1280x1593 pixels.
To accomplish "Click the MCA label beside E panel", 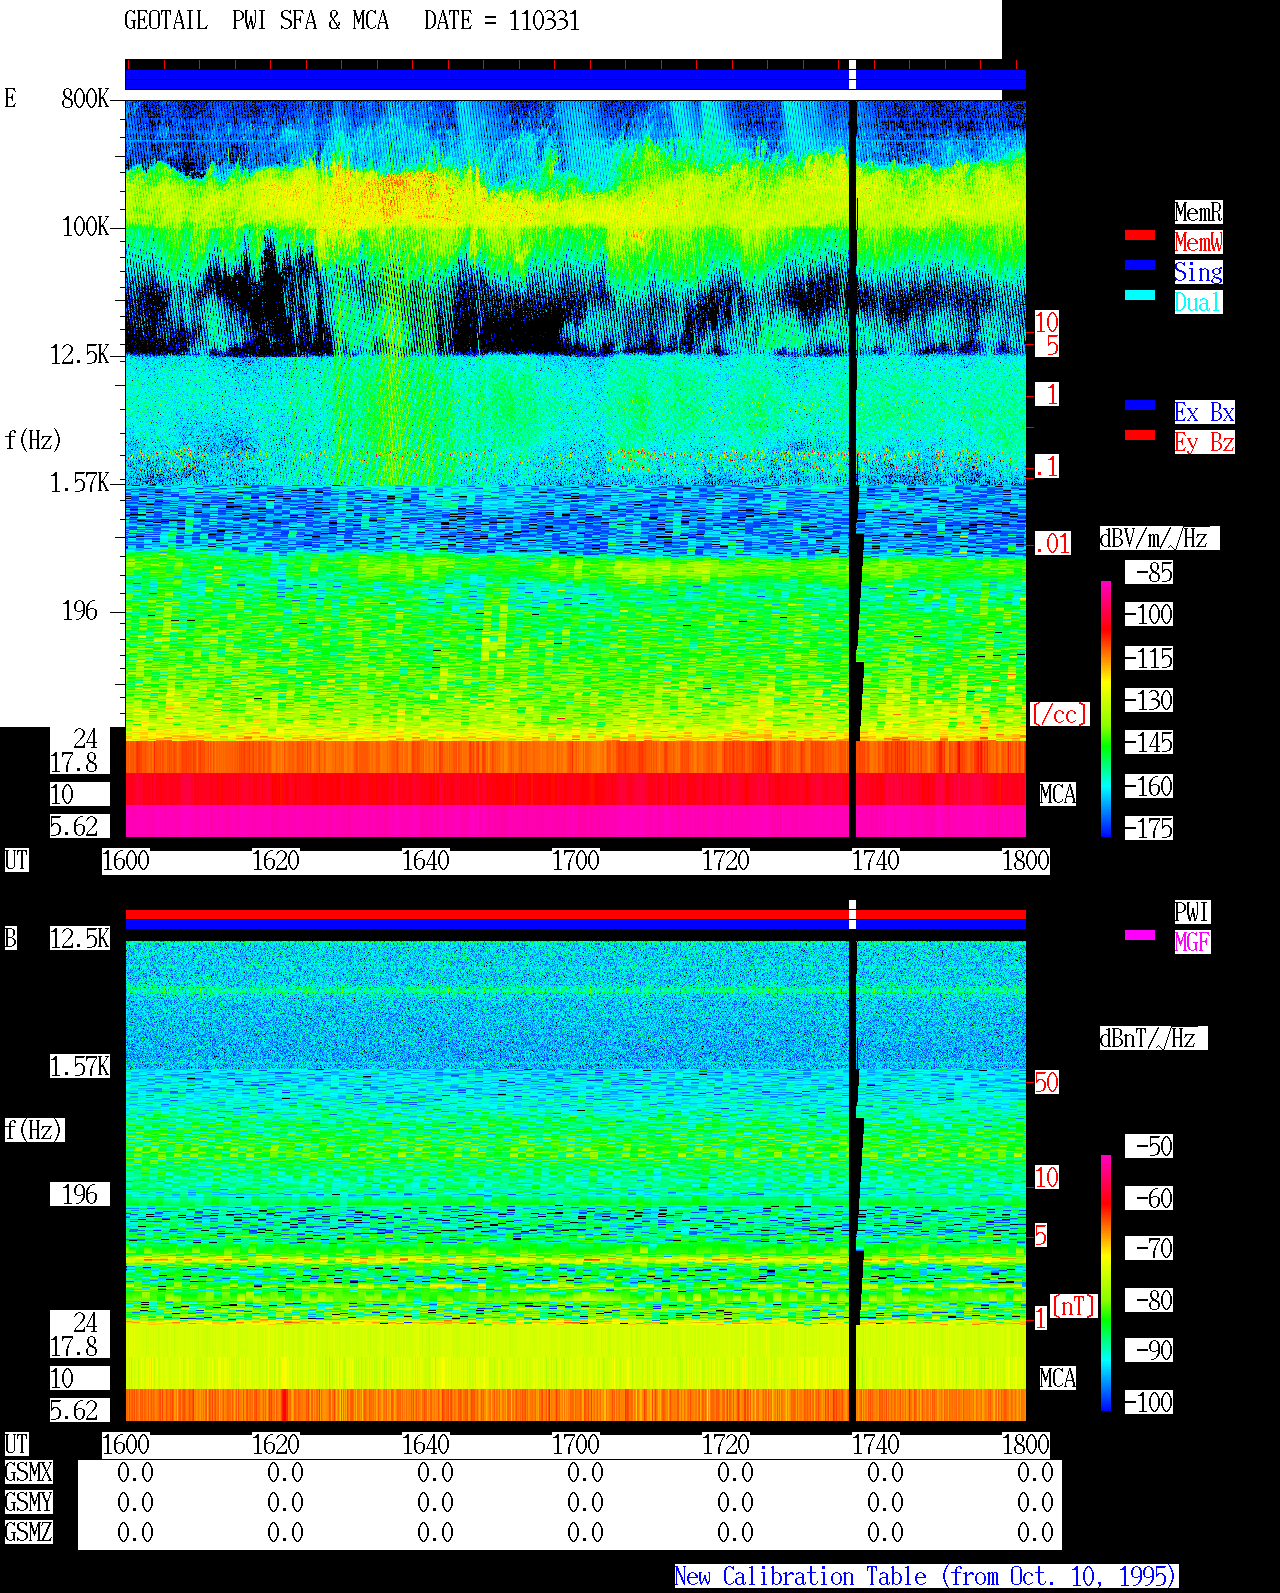I will (x=1058, y=794).
